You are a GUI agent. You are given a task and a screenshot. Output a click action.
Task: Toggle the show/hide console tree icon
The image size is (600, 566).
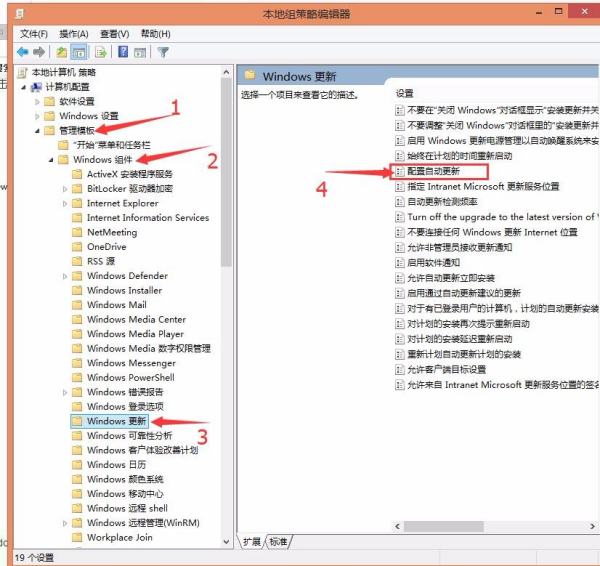pos(79,52)
